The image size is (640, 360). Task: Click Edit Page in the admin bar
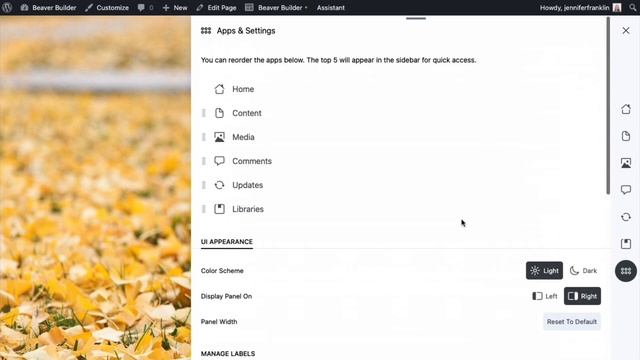click(x=216, y=7)
